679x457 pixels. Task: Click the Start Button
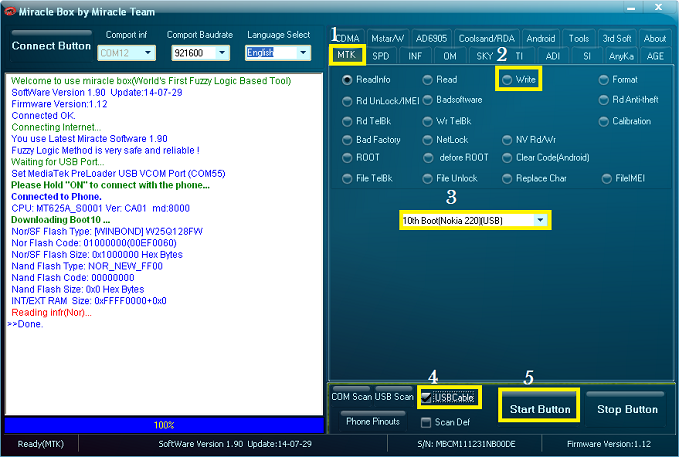click(540, 406)
